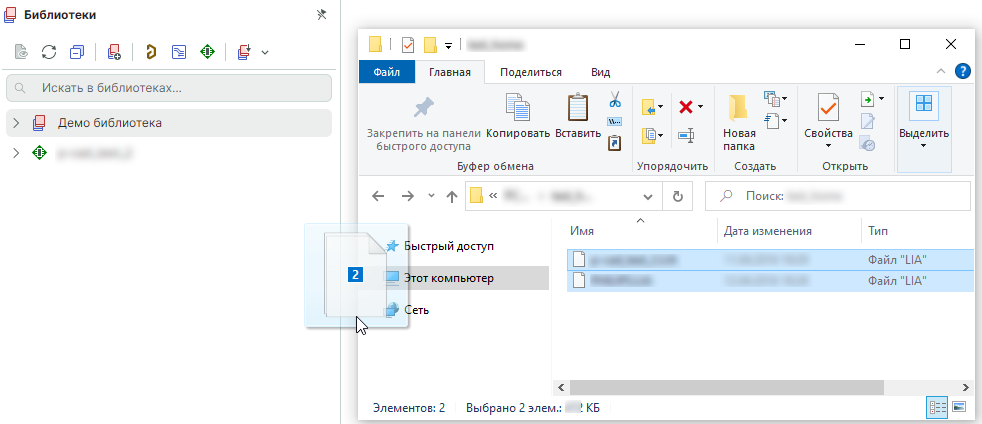Click the import library icon with down arrow
Image resolution: width=982 pixels, height=424 pixels.
244,52
